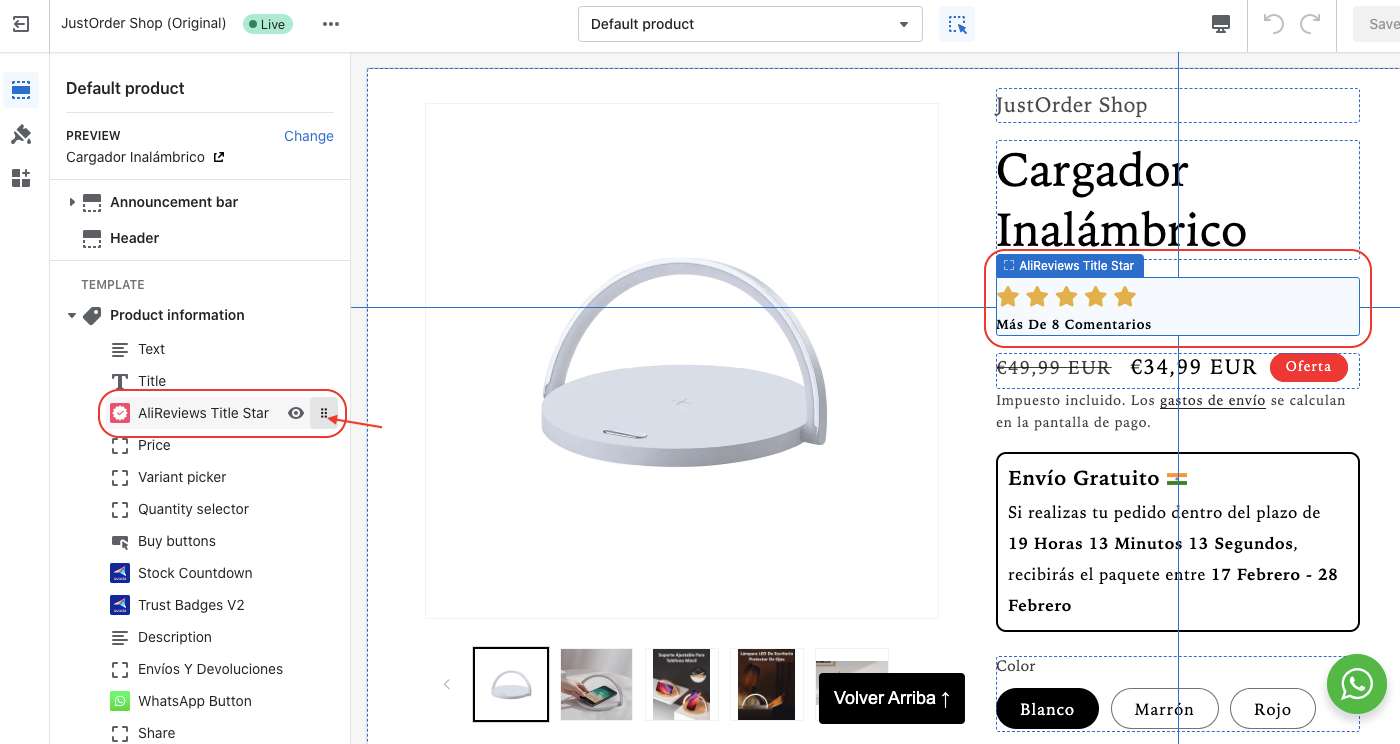Open the Default product template dropdown
The height and width of the screenshot is (744, 1400).
coord(750,24)
